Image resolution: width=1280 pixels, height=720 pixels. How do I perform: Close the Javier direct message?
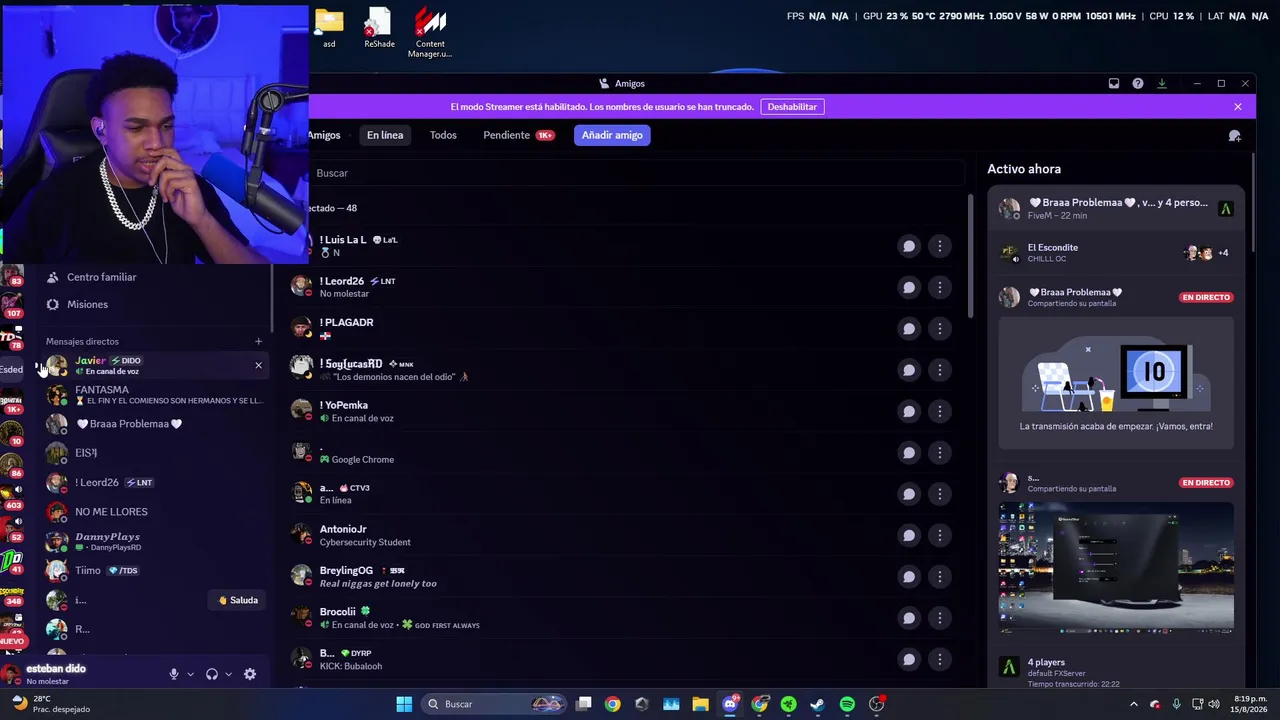(258, 365)
